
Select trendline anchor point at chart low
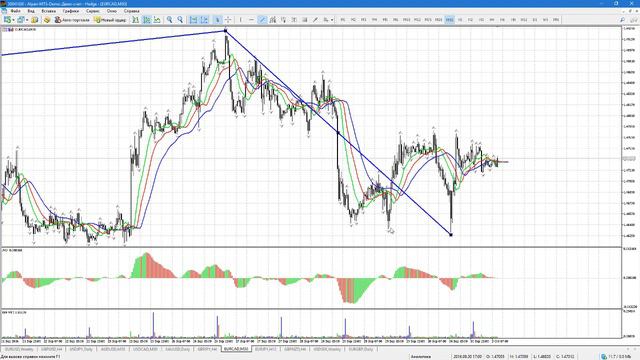coord(451,235)
